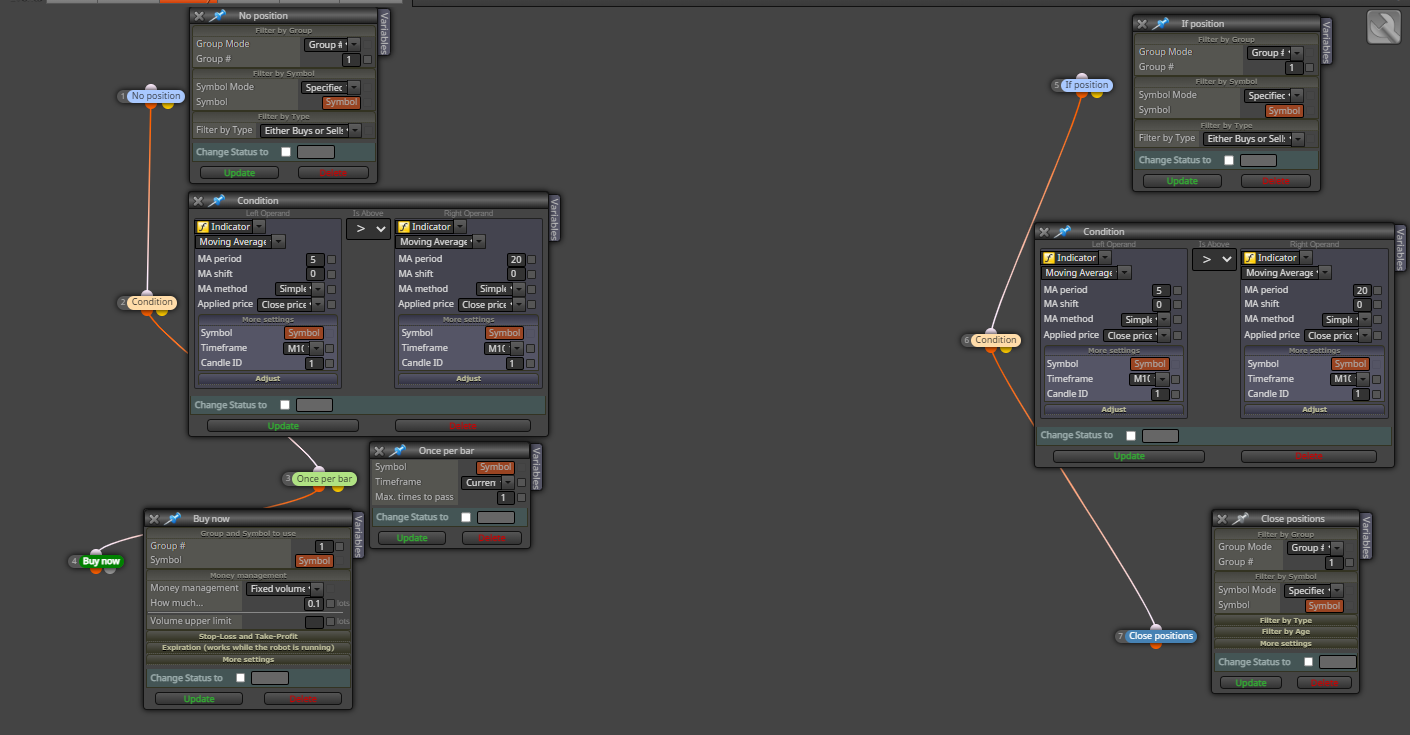Image resolution: width=1410 pixels, height=735 pixels.
Task: Open Moving Average dropdown in right Condition's right operand
Action: tap(1286, 273)
